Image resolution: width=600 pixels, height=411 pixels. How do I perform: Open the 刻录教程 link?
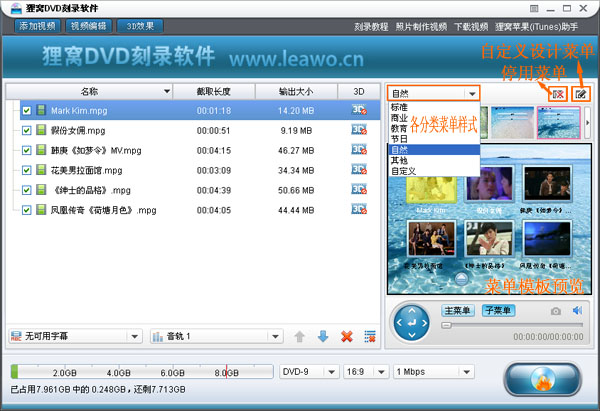pos(371,27)
